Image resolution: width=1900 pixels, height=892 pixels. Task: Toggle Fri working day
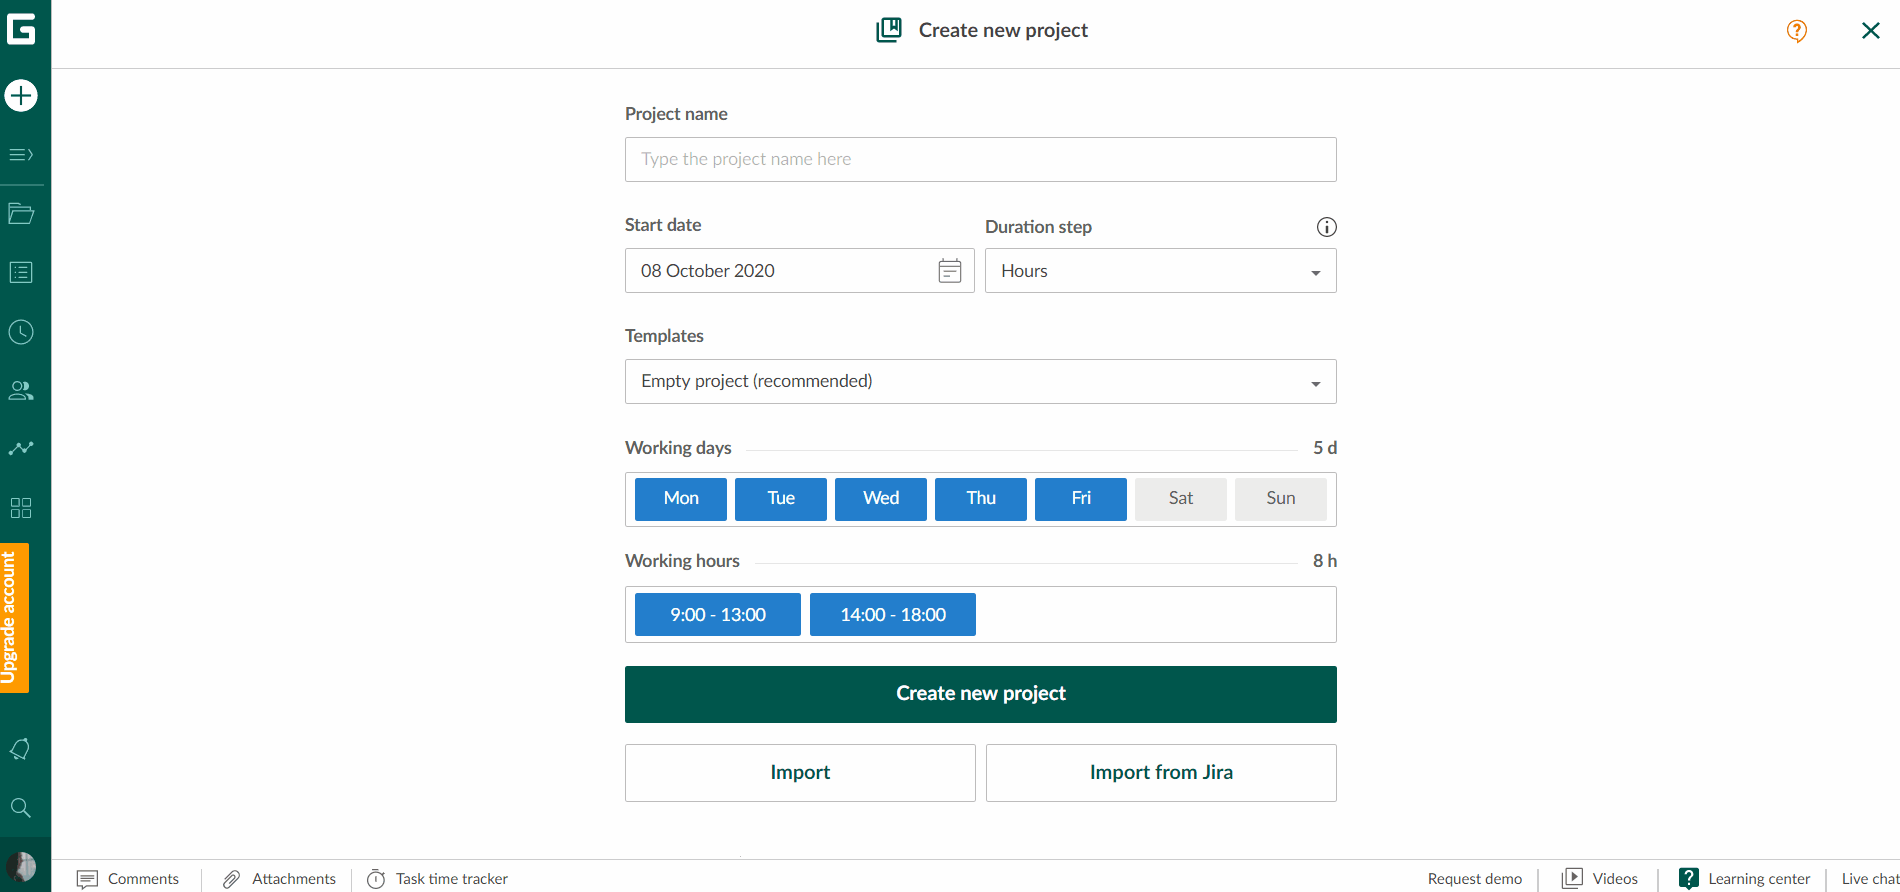click(x=1081, y=499)
